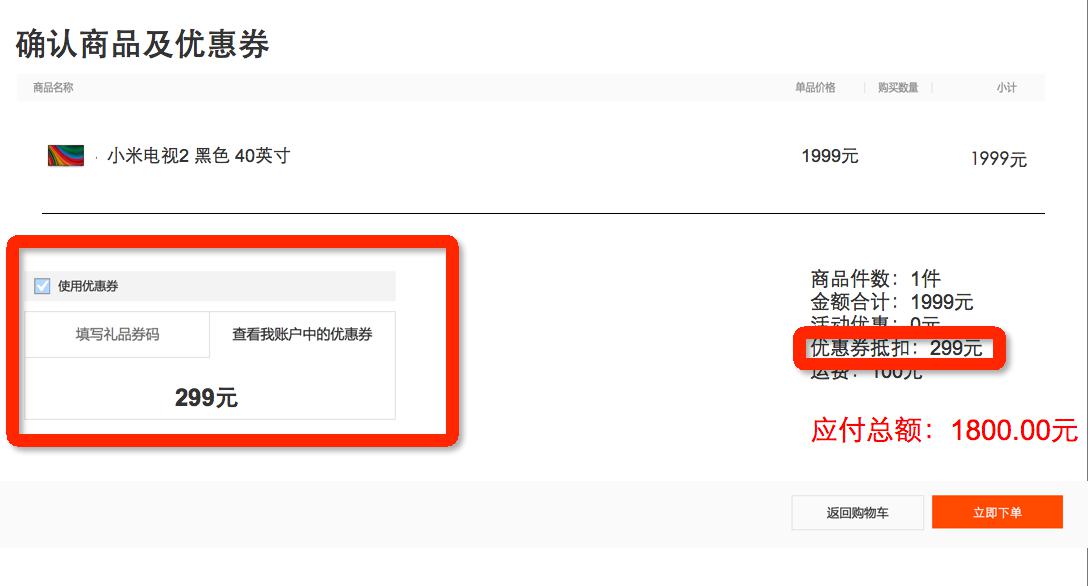Click the 应付总额 1800.00元 total
Screen dimensions: 1090x586
point(944,430)
